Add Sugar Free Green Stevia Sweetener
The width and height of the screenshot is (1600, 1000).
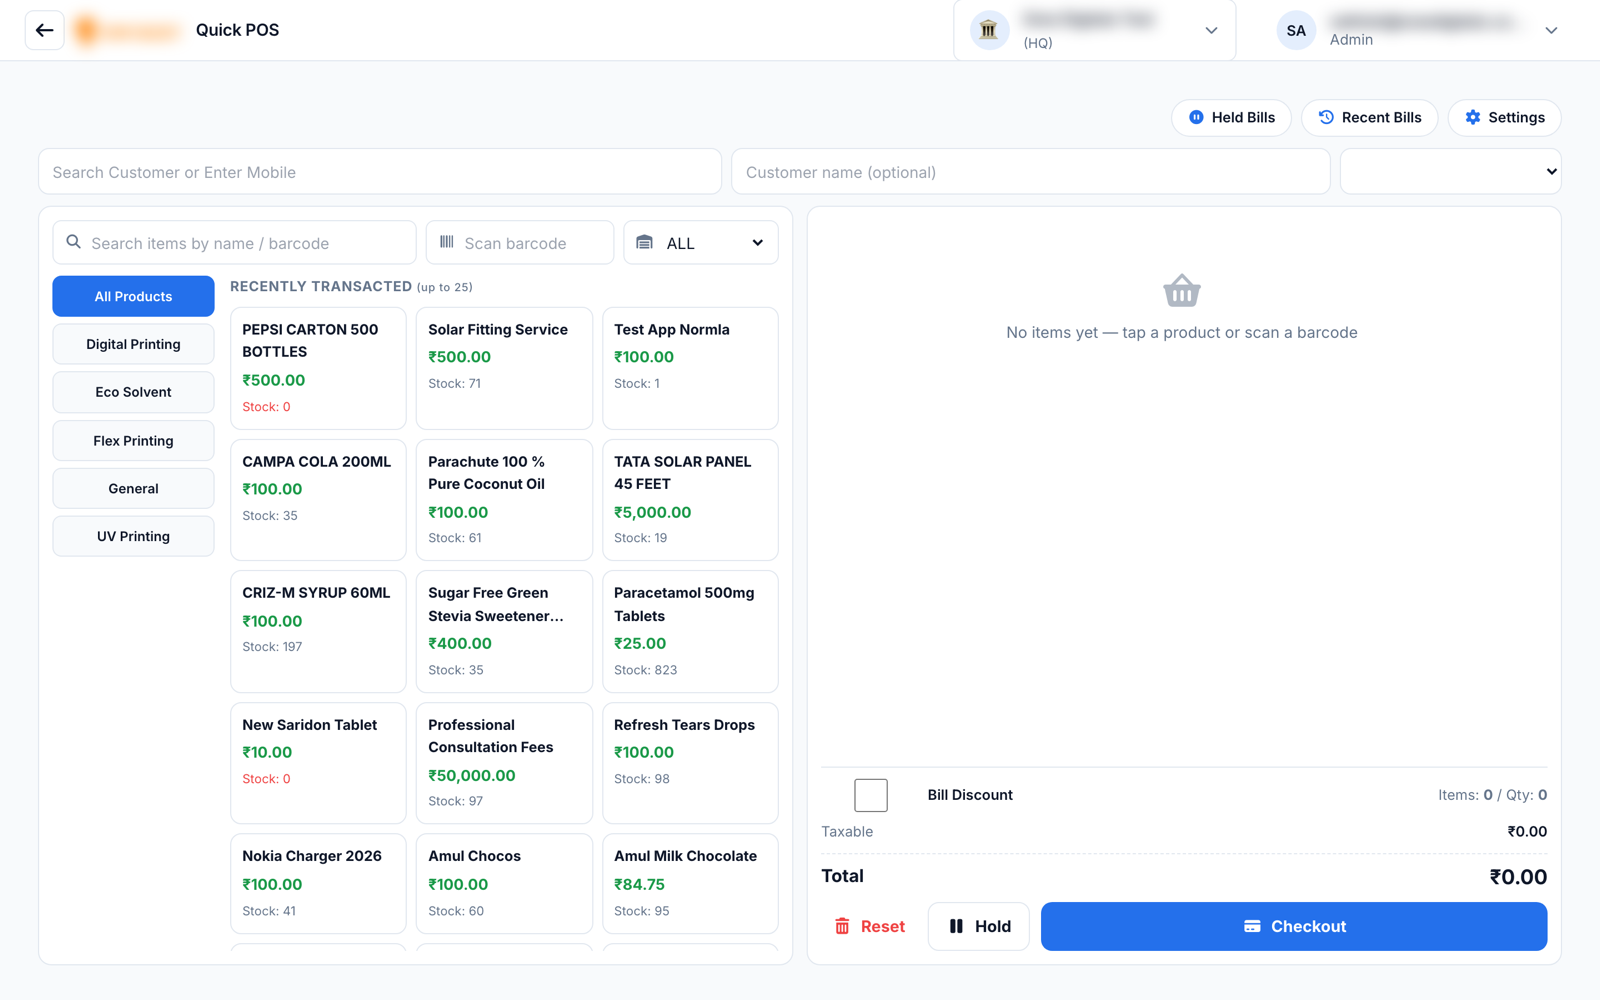[x=504, y=632]
